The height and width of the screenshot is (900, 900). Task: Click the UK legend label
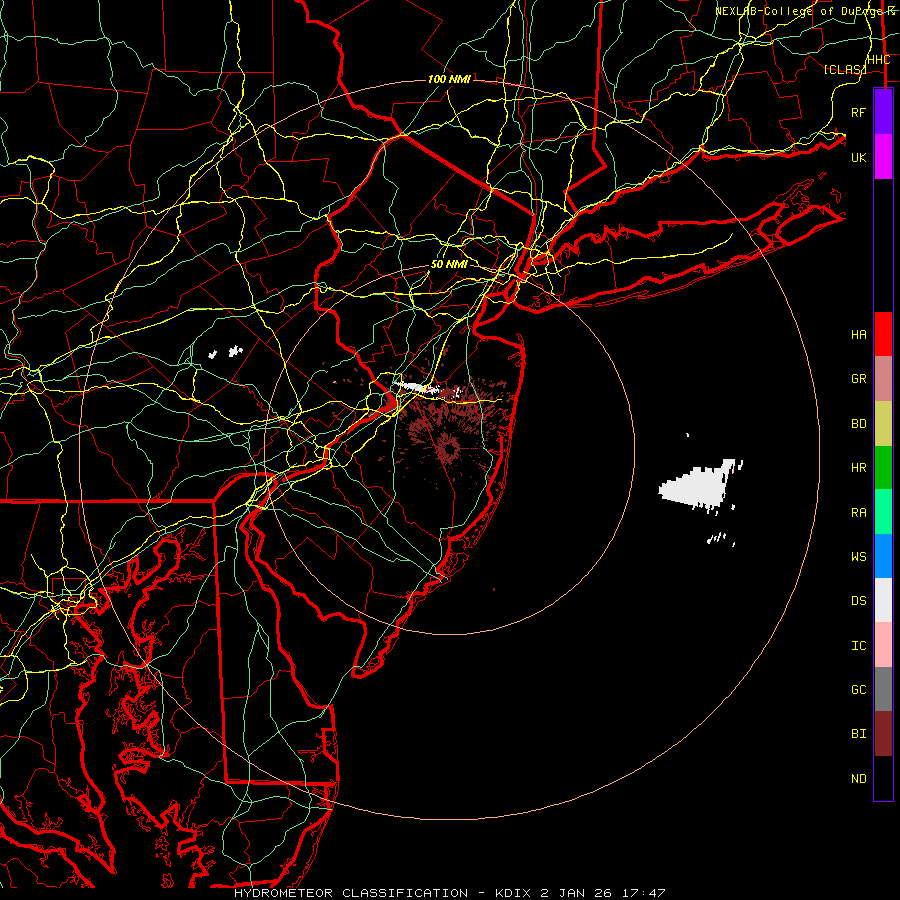click(x=858, y=157)
